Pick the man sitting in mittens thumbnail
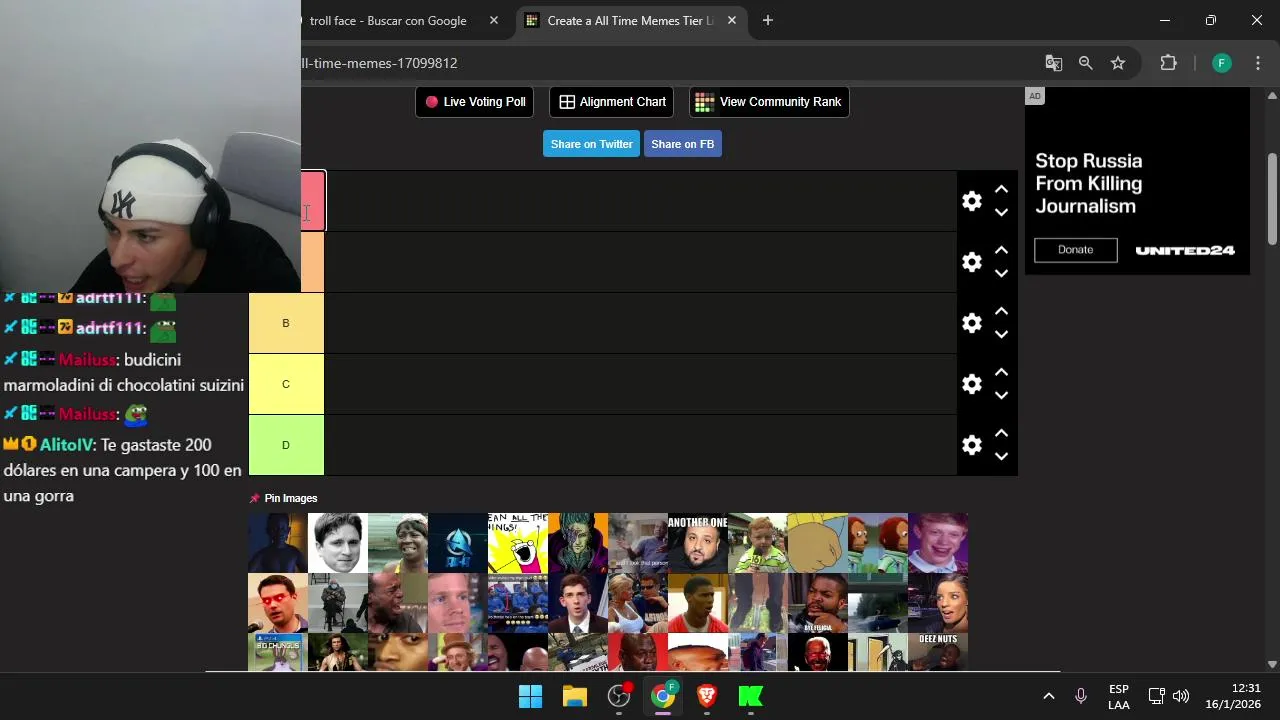1280x720 pixels. tap(338, 603)
